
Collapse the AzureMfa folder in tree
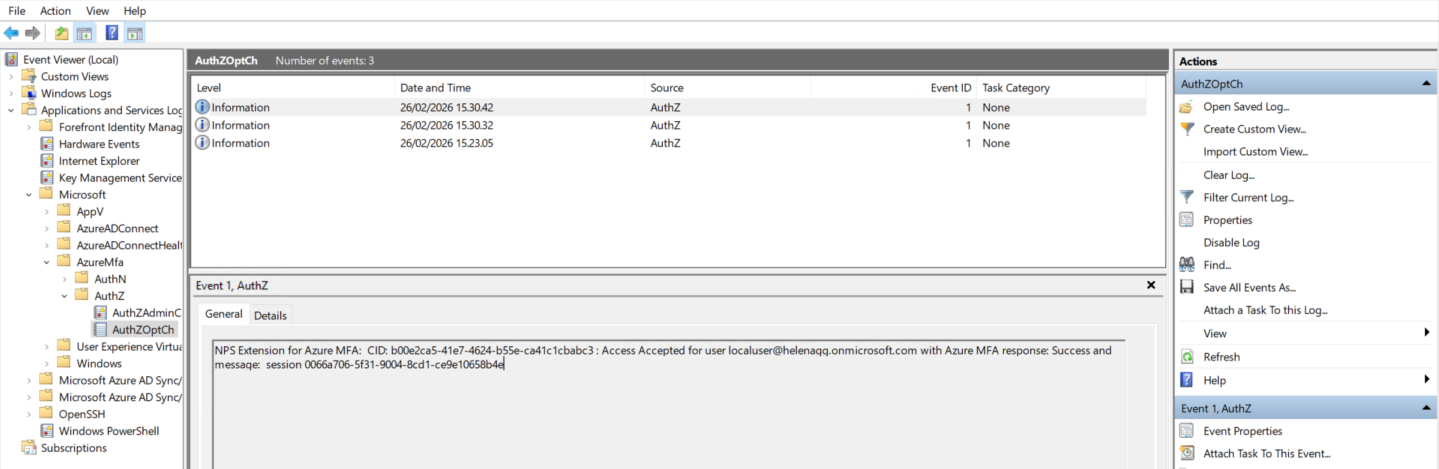[x=47, y=262]
